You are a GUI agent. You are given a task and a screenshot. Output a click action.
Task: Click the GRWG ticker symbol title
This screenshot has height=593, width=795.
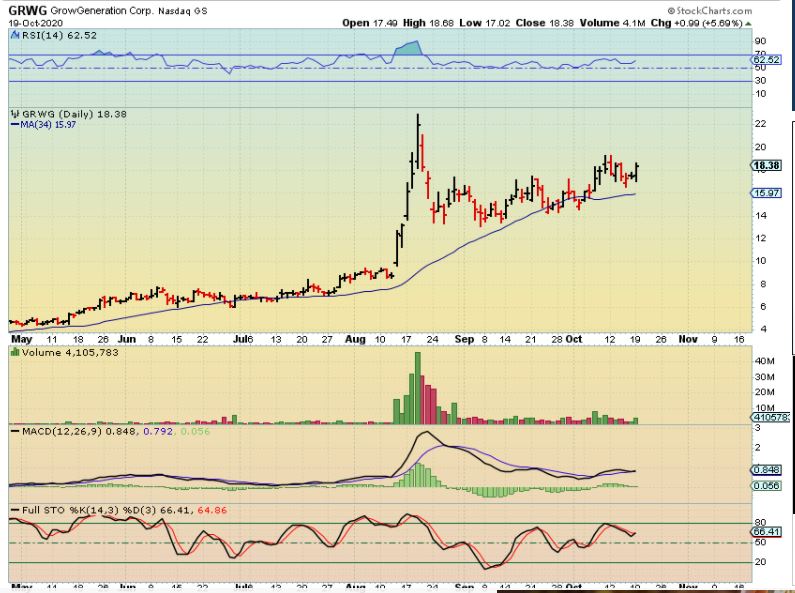[x=28, y=10]
